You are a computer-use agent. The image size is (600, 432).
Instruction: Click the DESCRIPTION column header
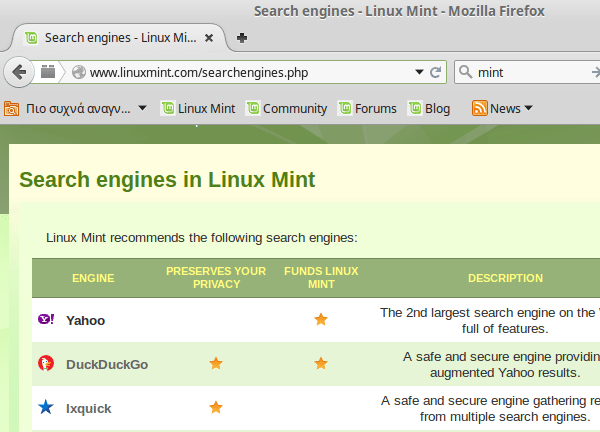click(505, 278)
